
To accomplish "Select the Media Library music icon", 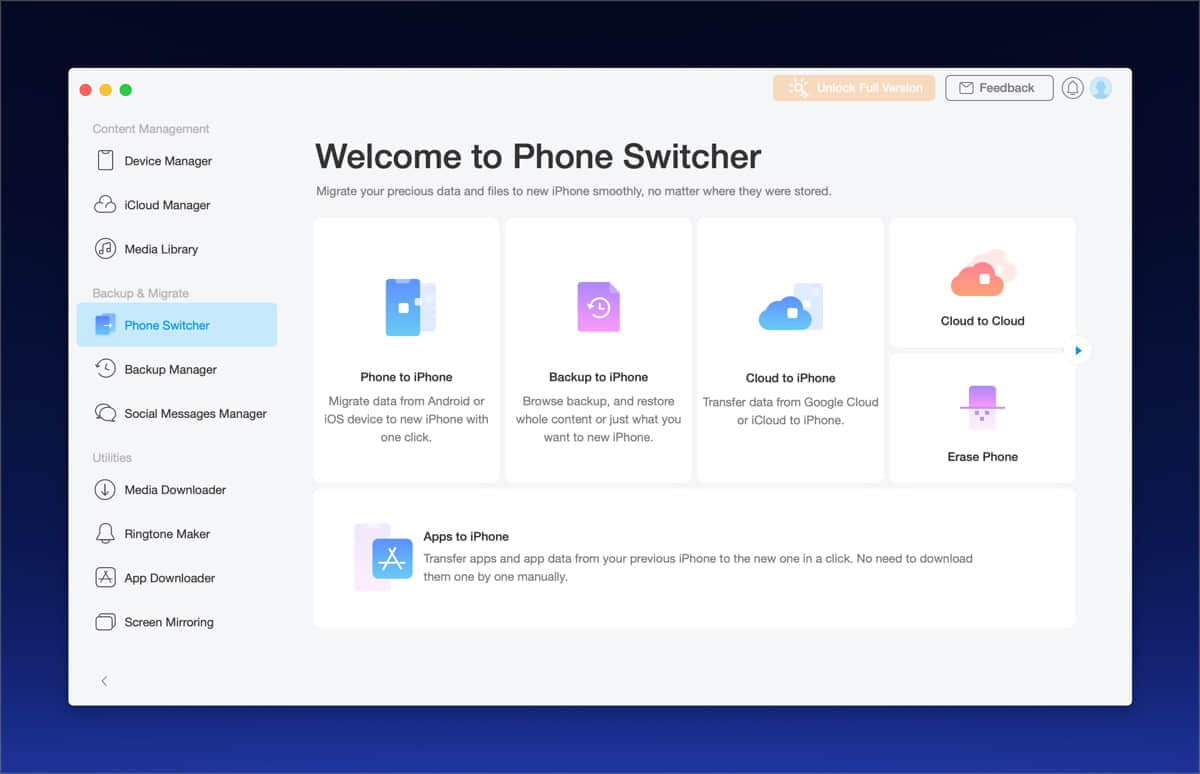I will (105, 249).
